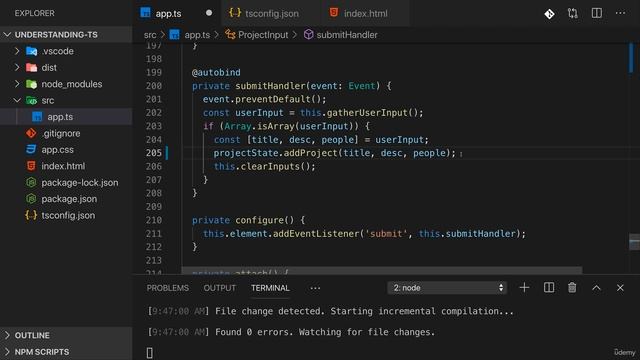Split the terminal
The width and height of the screenshot is (640, 360).
pyautogui.click(x=549, y=288)
